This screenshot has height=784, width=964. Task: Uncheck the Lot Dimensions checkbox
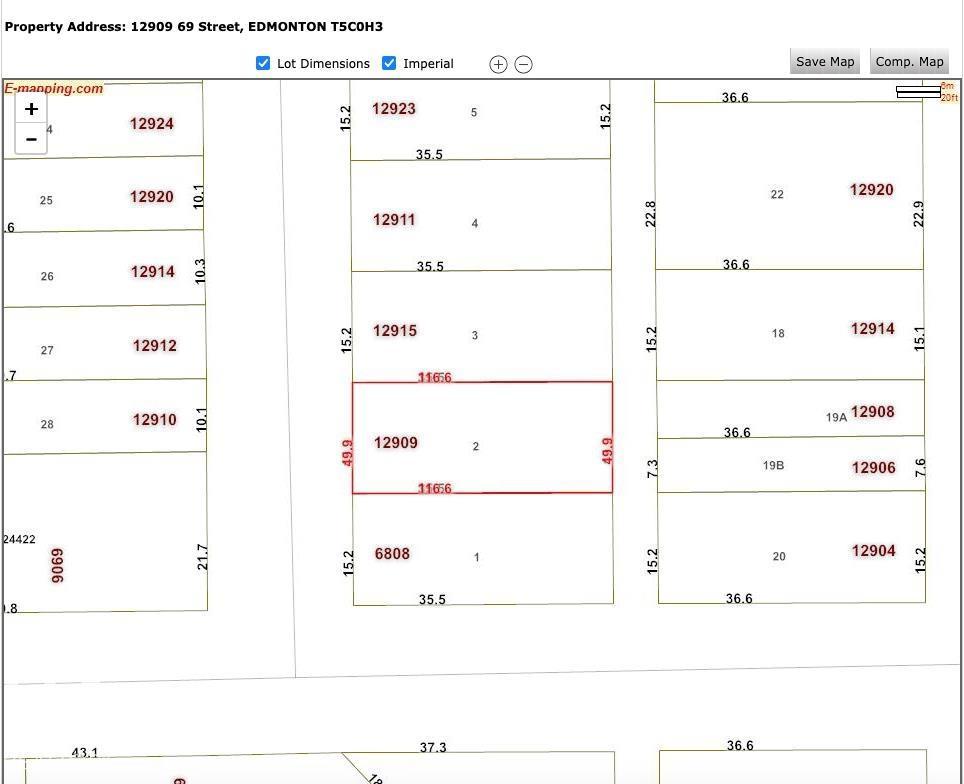(x=263, y=63)
